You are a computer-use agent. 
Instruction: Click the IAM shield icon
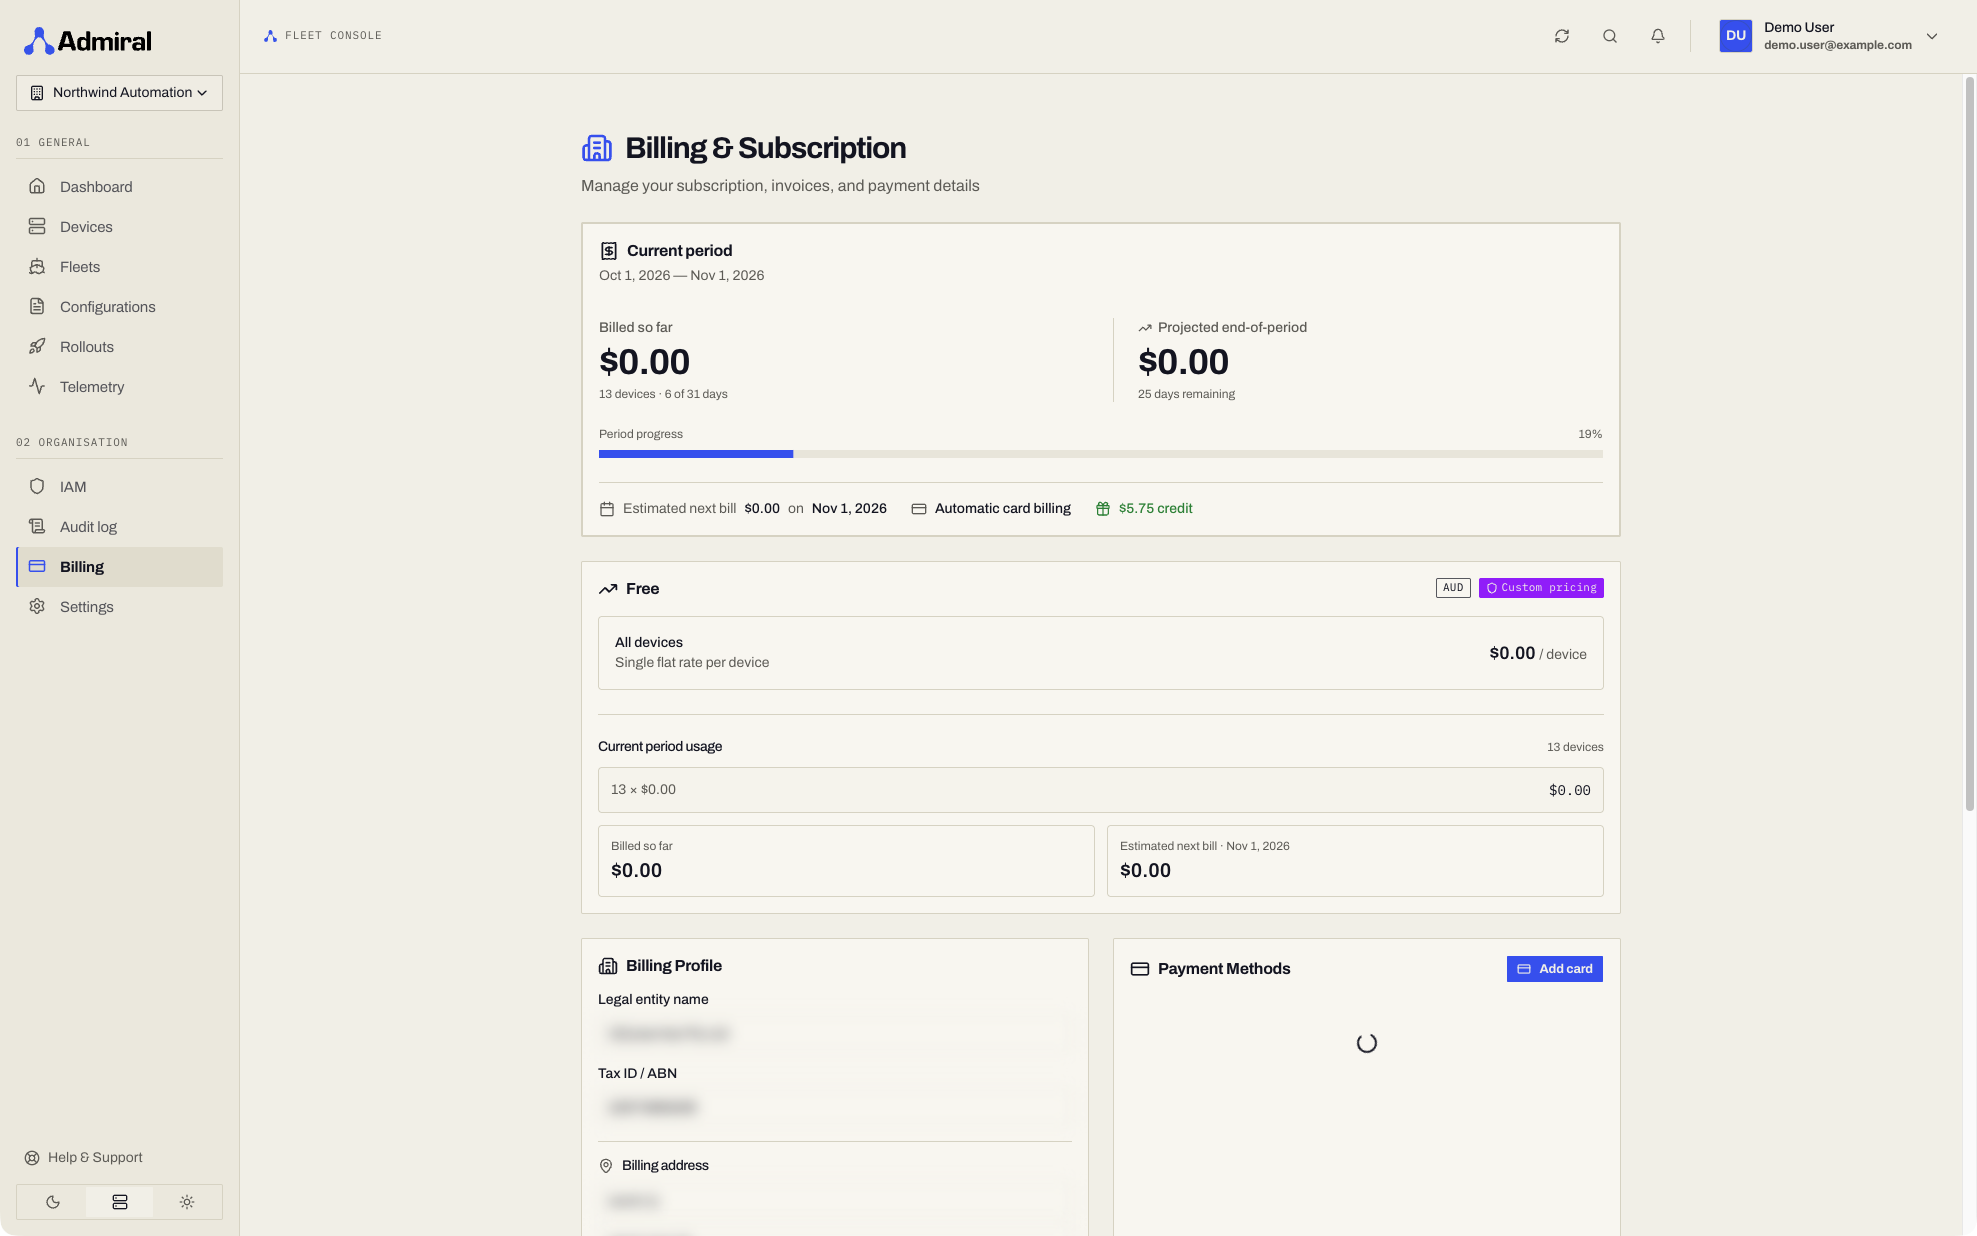[37, 487]
